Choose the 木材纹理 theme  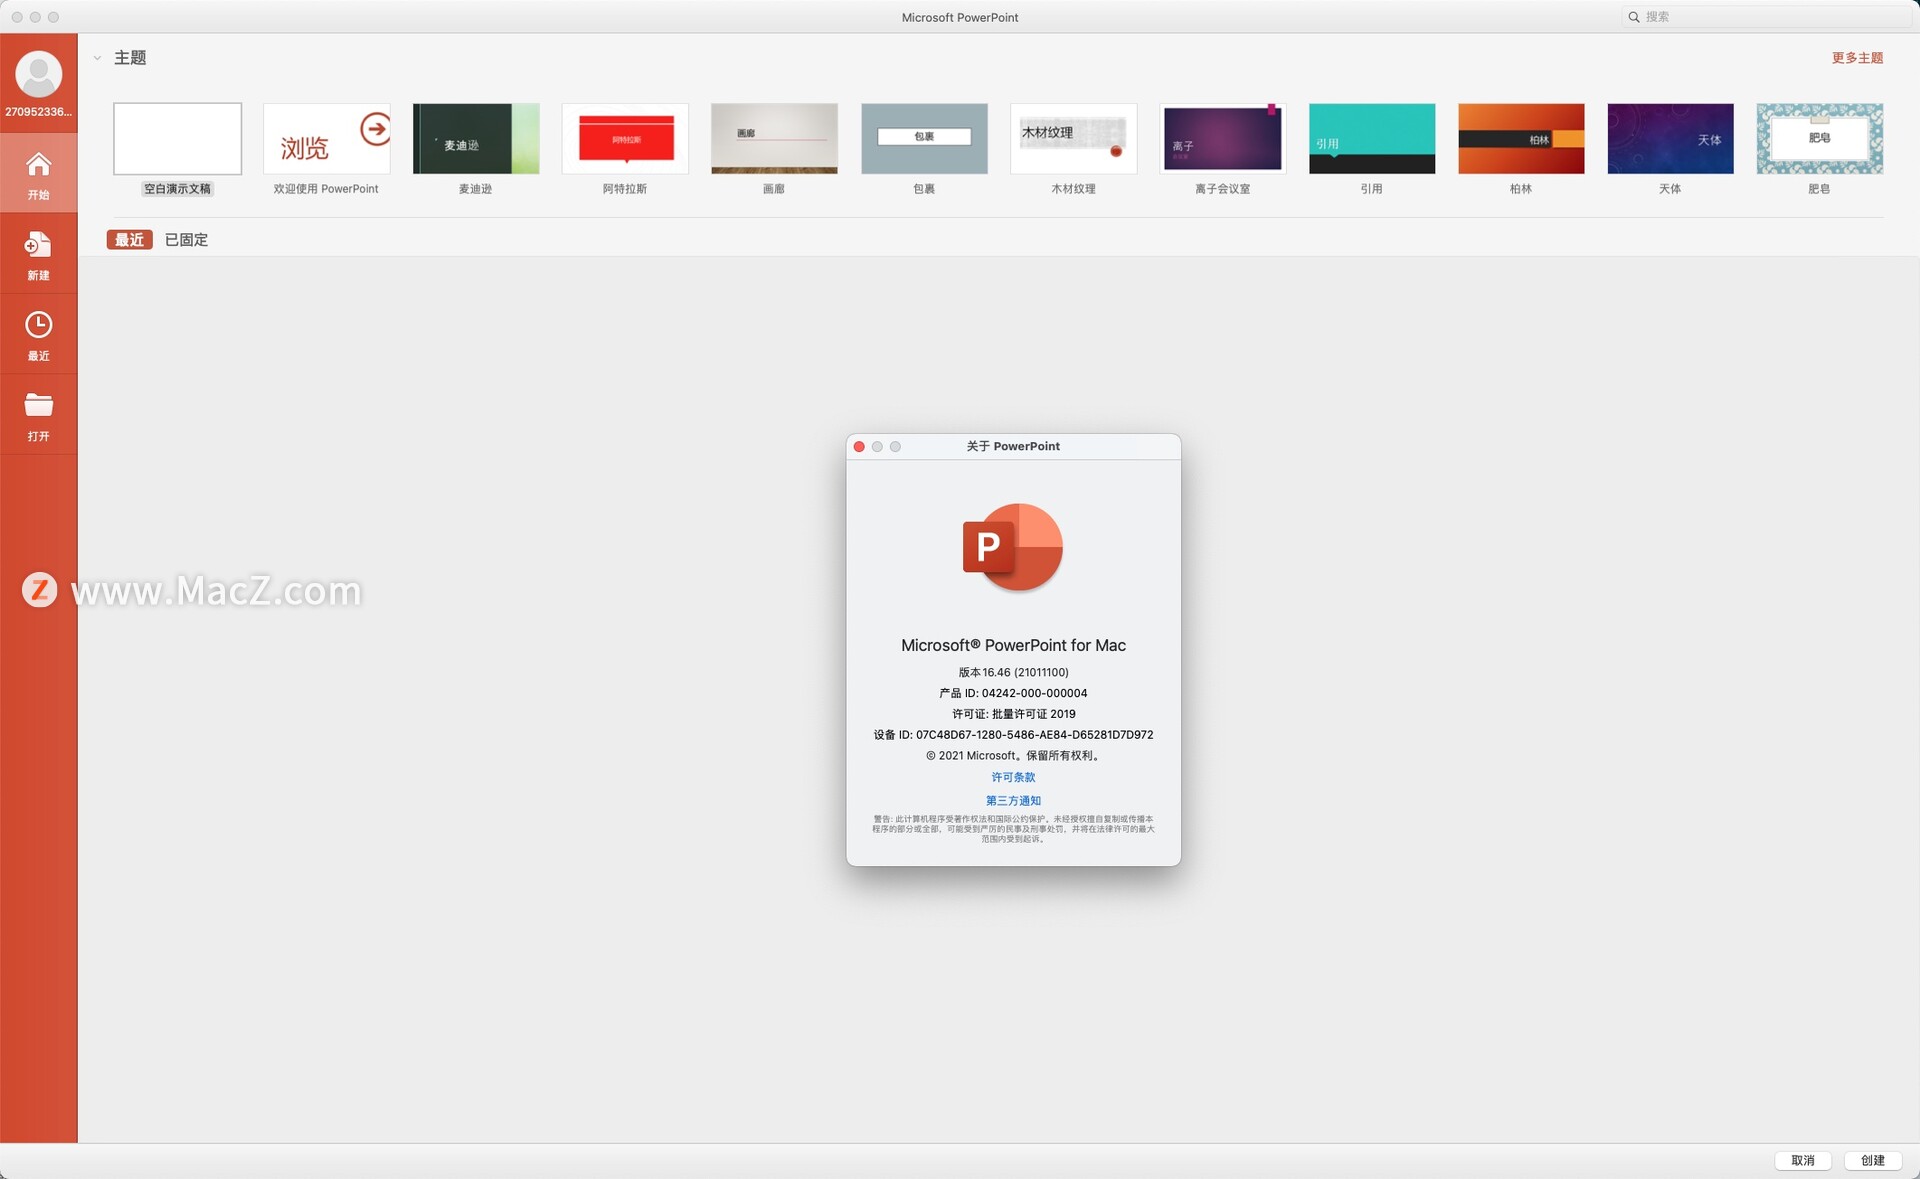(x=1073, y=148)
